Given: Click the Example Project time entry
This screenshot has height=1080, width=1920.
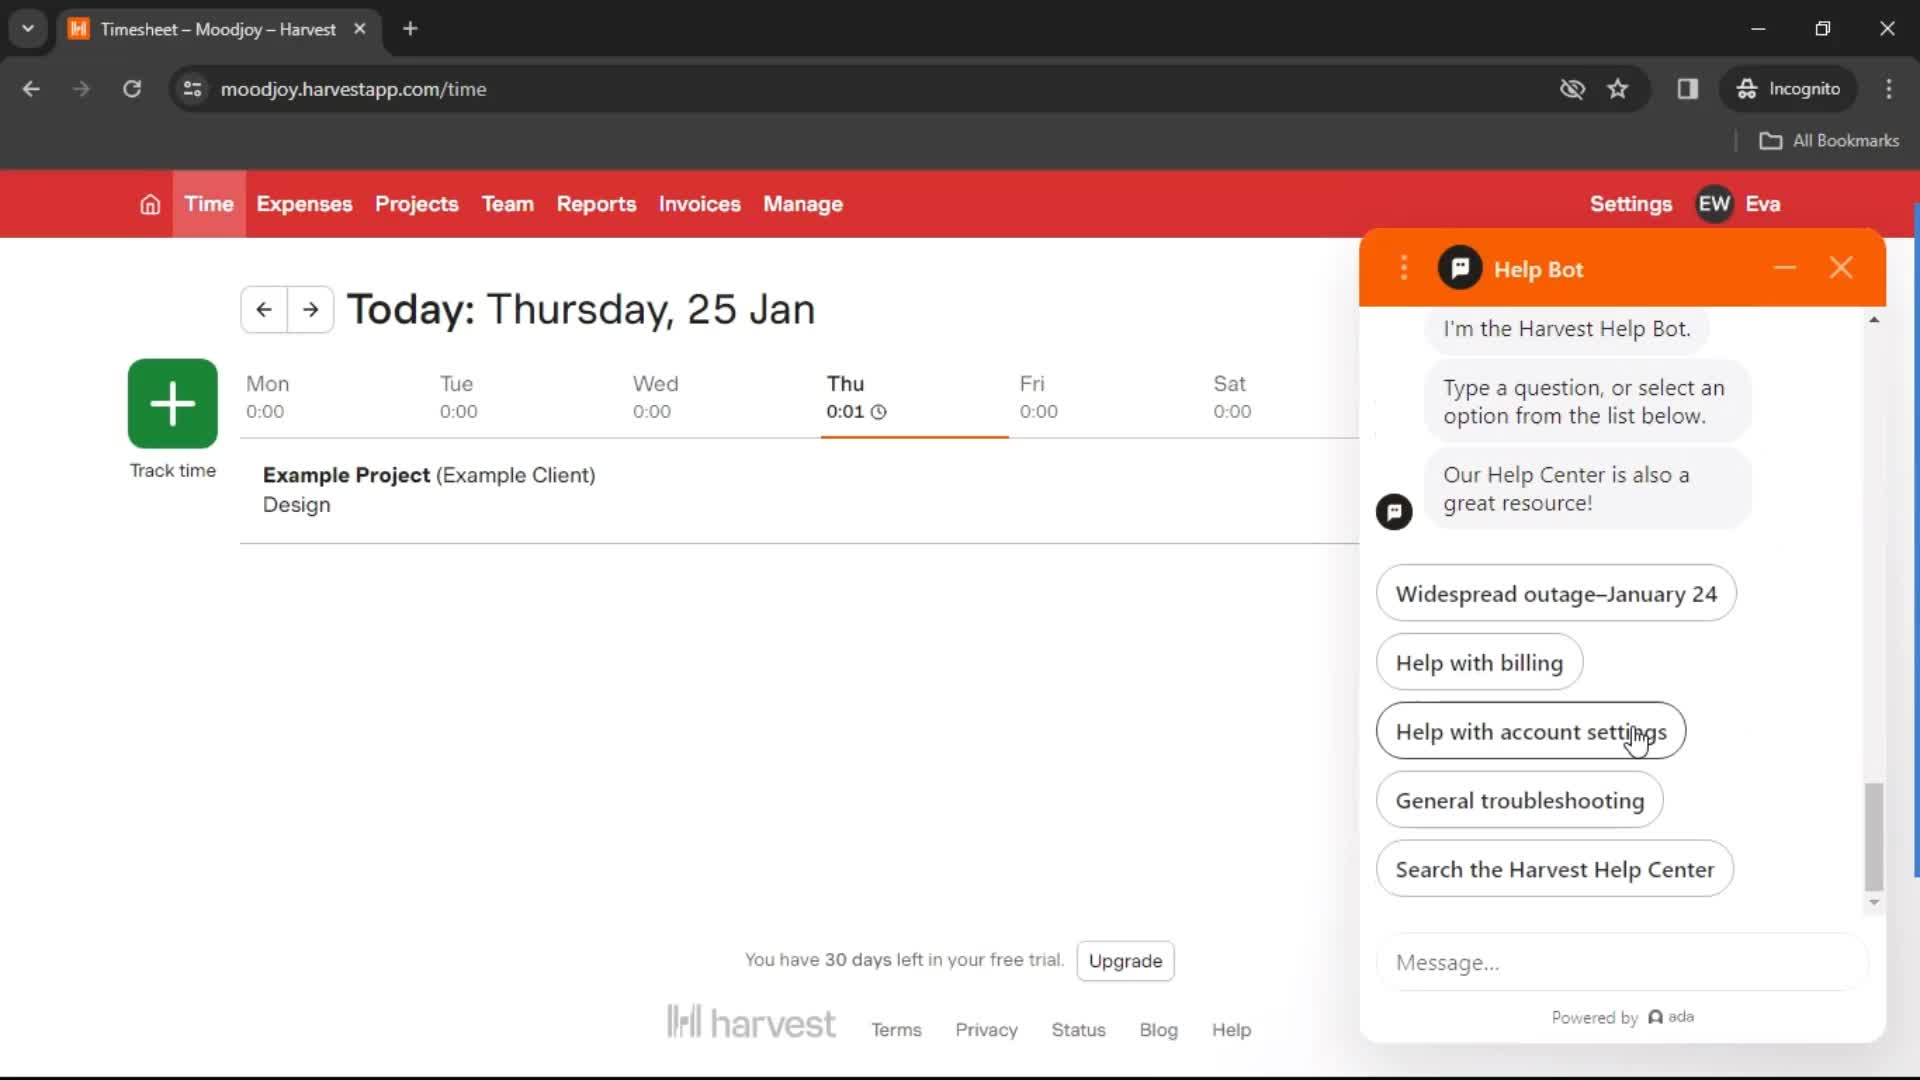Looking at the screenshot, I should point(799,490).
